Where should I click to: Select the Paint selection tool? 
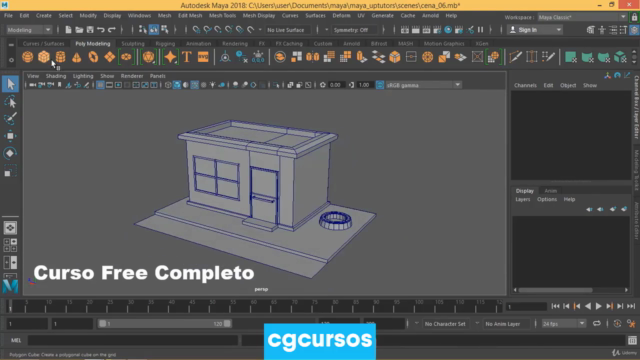pos(10,119)
